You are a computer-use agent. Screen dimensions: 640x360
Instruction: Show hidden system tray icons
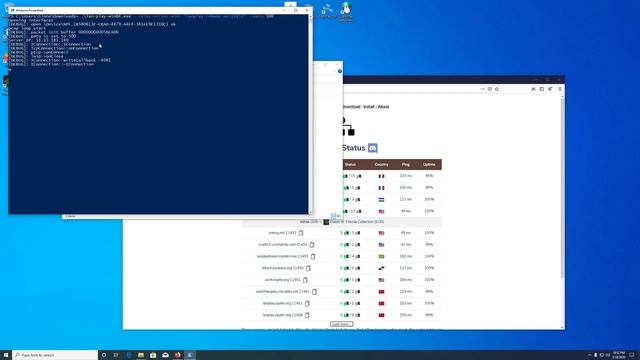(589, 355)
